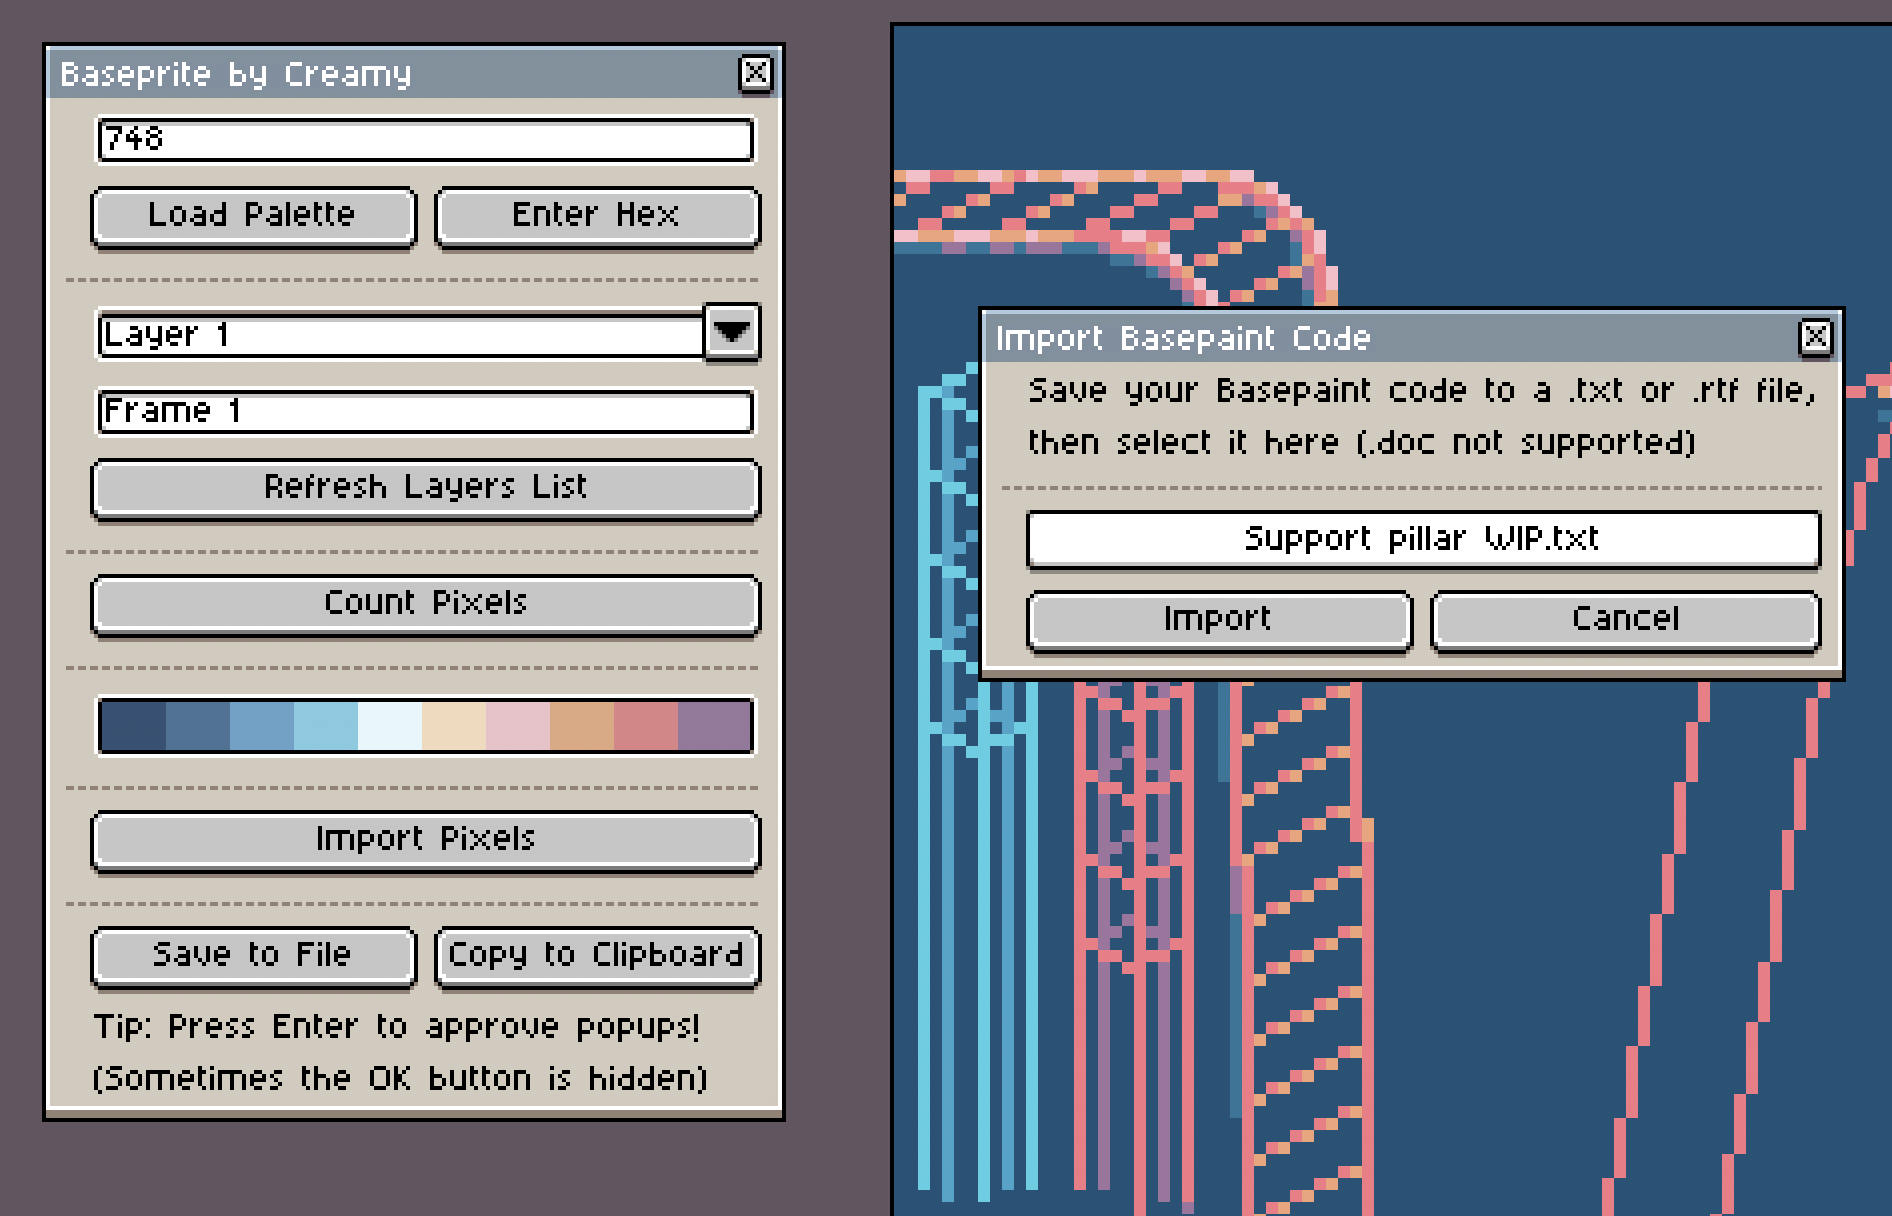Select the dark navy palette swatch
Image resolution: width=1892 pixels, height=1216 pixels.
click(x=133, y=725)
